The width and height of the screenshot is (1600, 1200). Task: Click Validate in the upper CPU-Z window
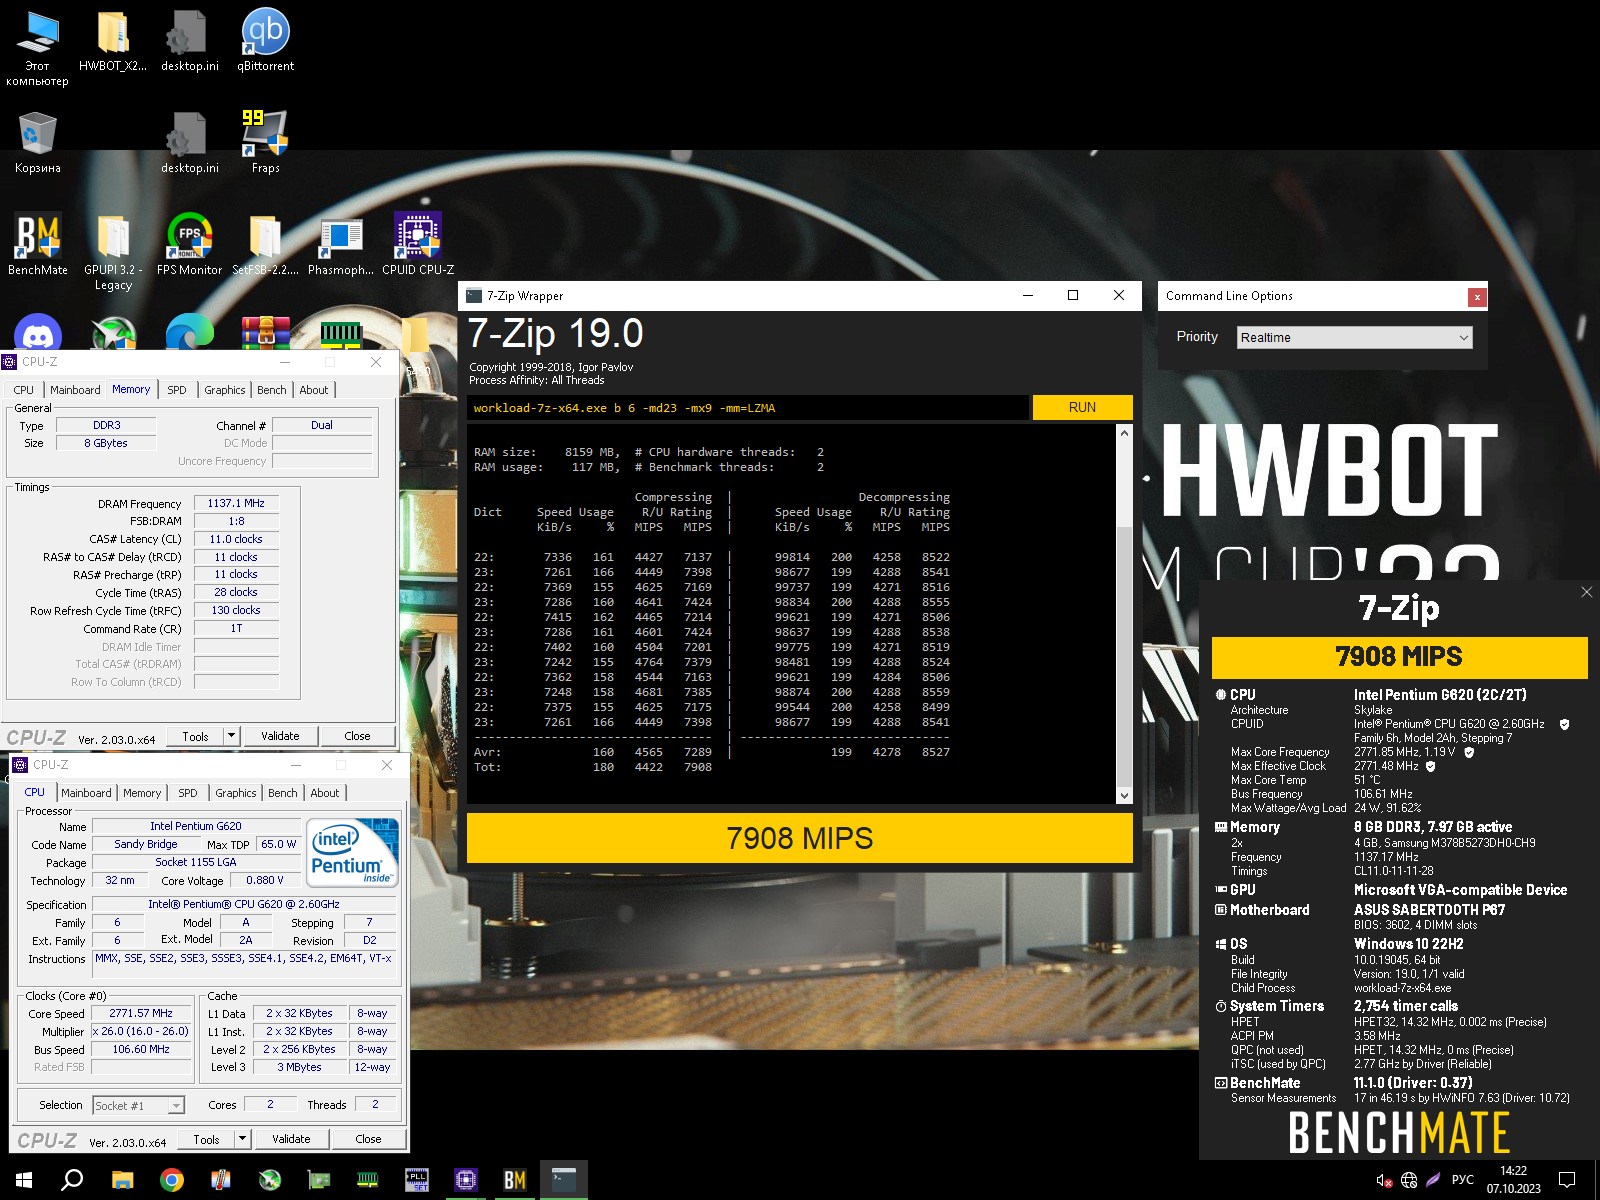point(280,736)
